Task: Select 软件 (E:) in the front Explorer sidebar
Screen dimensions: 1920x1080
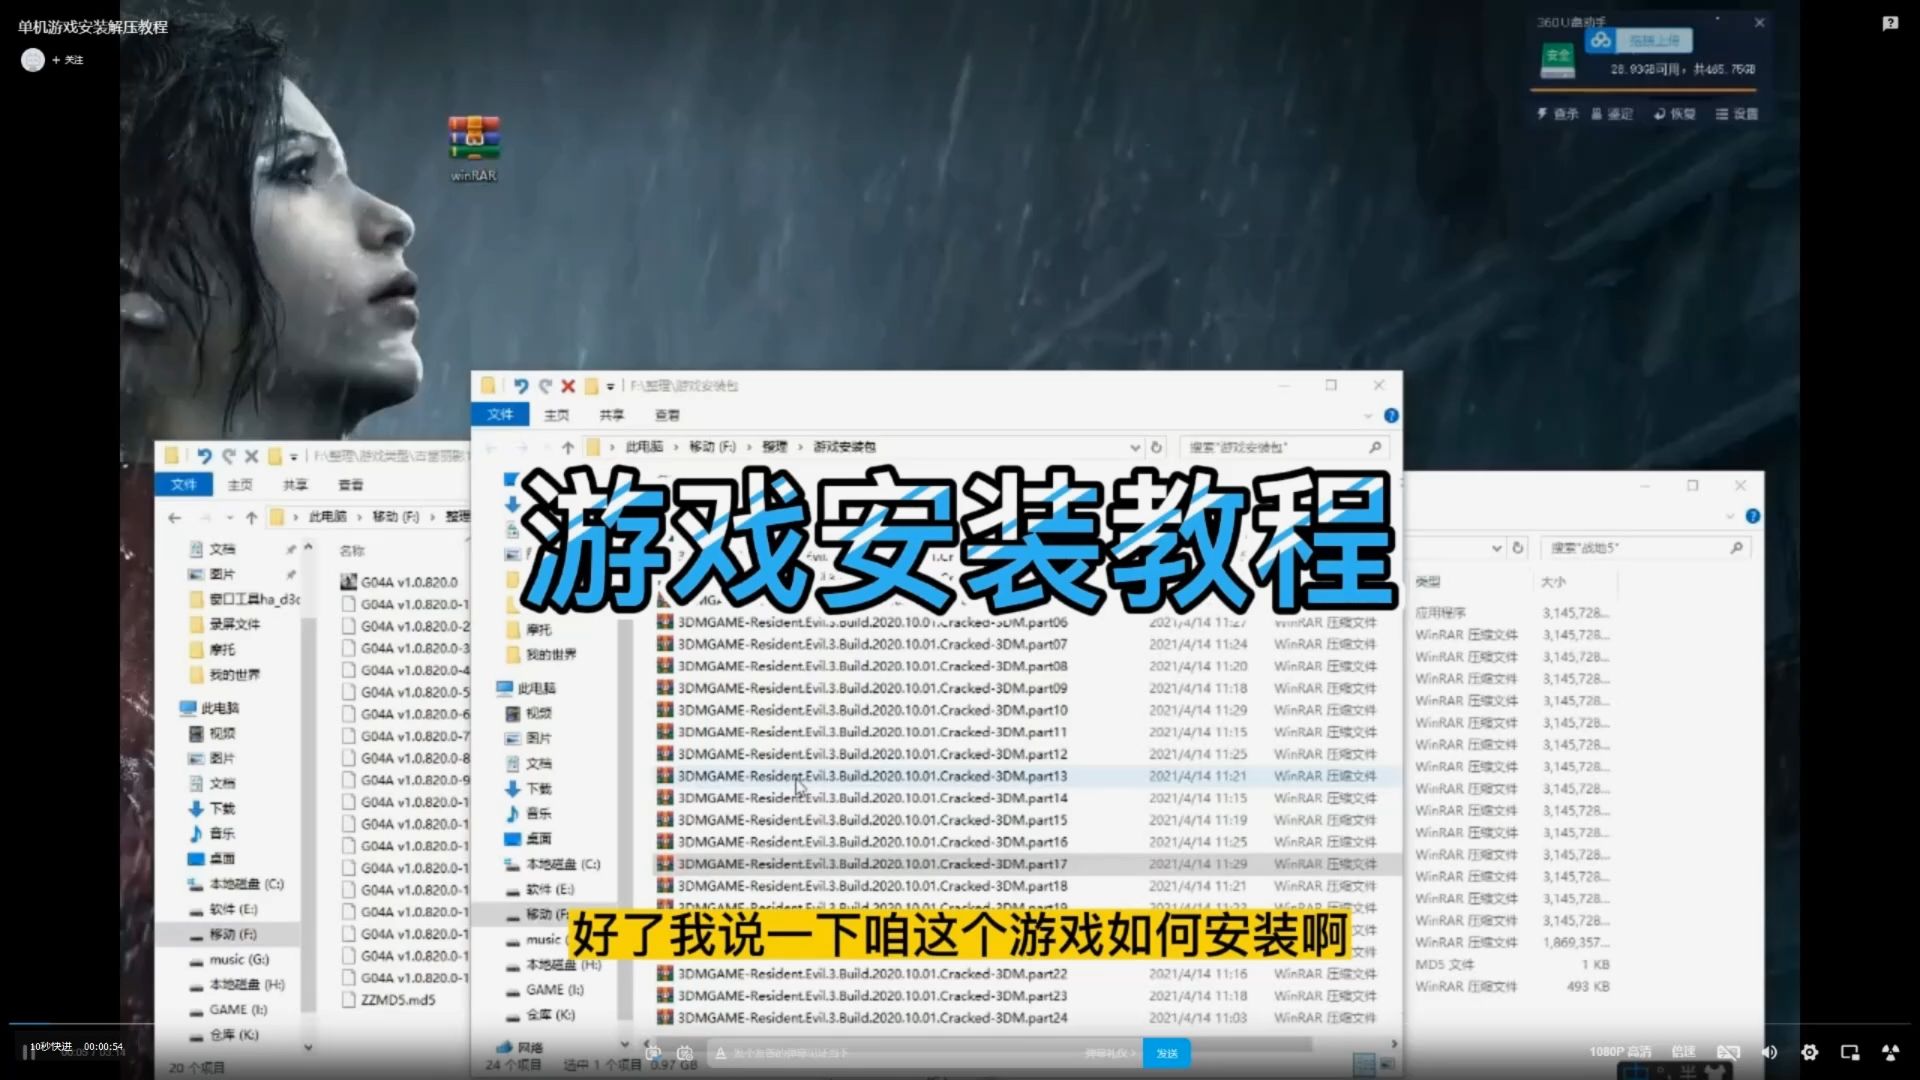Action: click(540, 889)
